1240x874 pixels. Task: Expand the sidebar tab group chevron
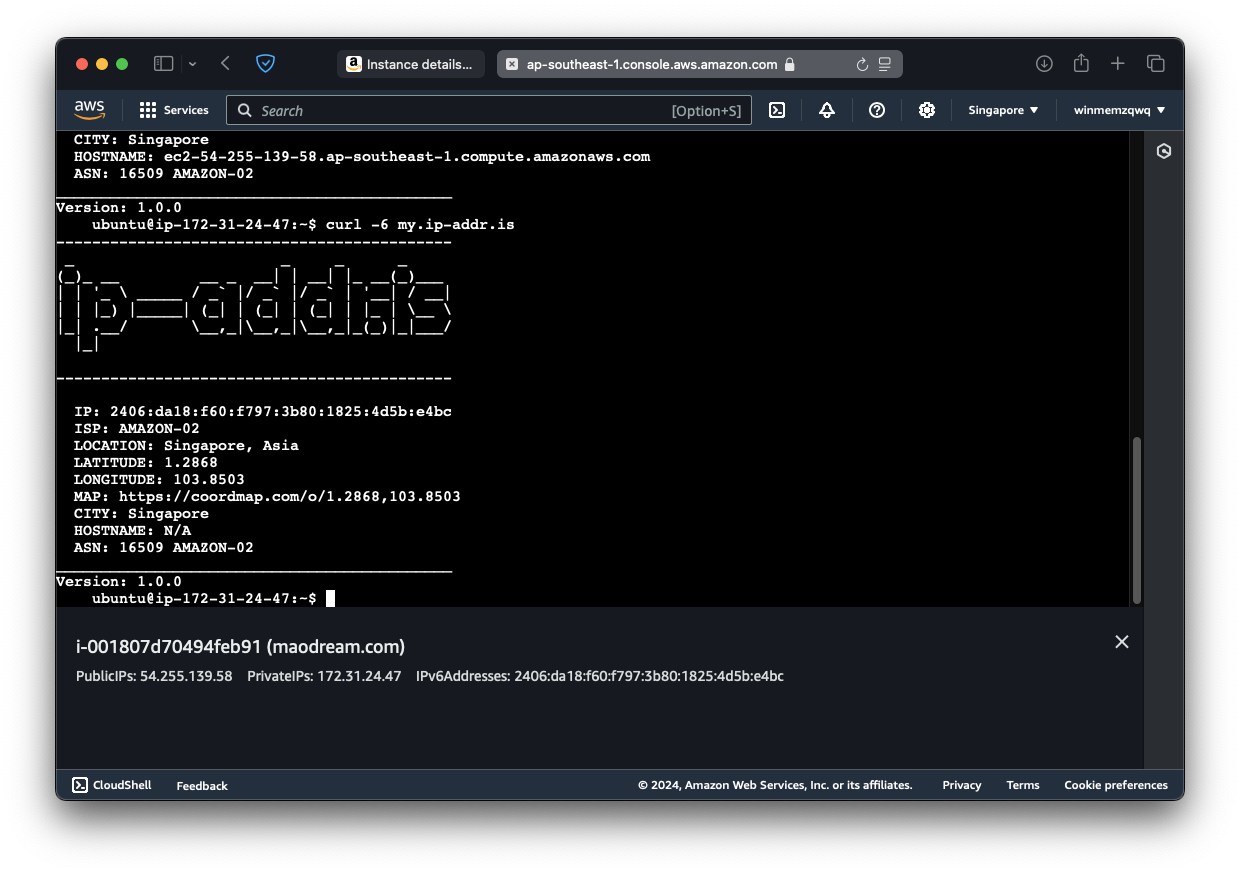192,64
